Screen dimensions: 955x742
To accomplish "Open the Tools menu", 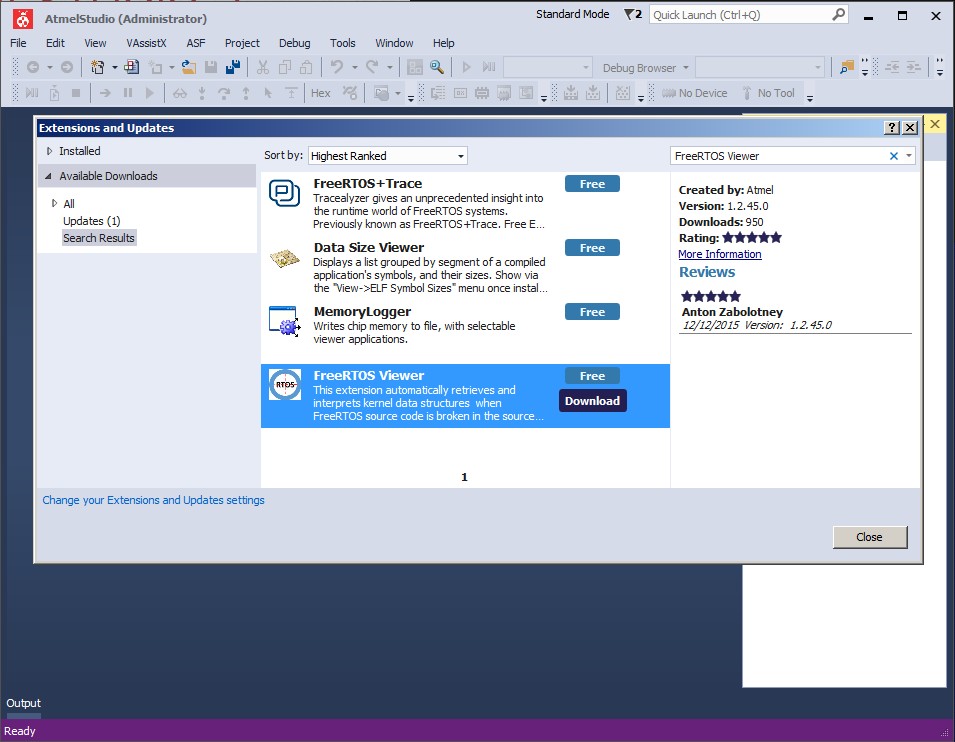I will coord(342,43).
